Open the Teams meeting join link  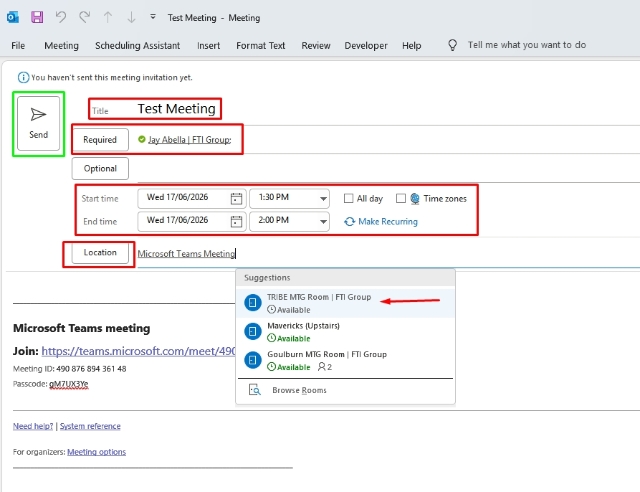[138, 351]
